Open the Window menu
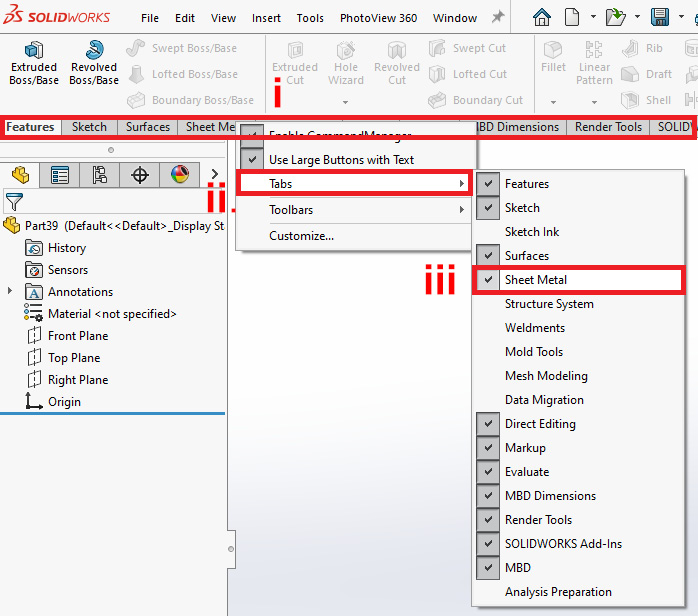This screenshot has height=616, width=698. pos(455,18)
